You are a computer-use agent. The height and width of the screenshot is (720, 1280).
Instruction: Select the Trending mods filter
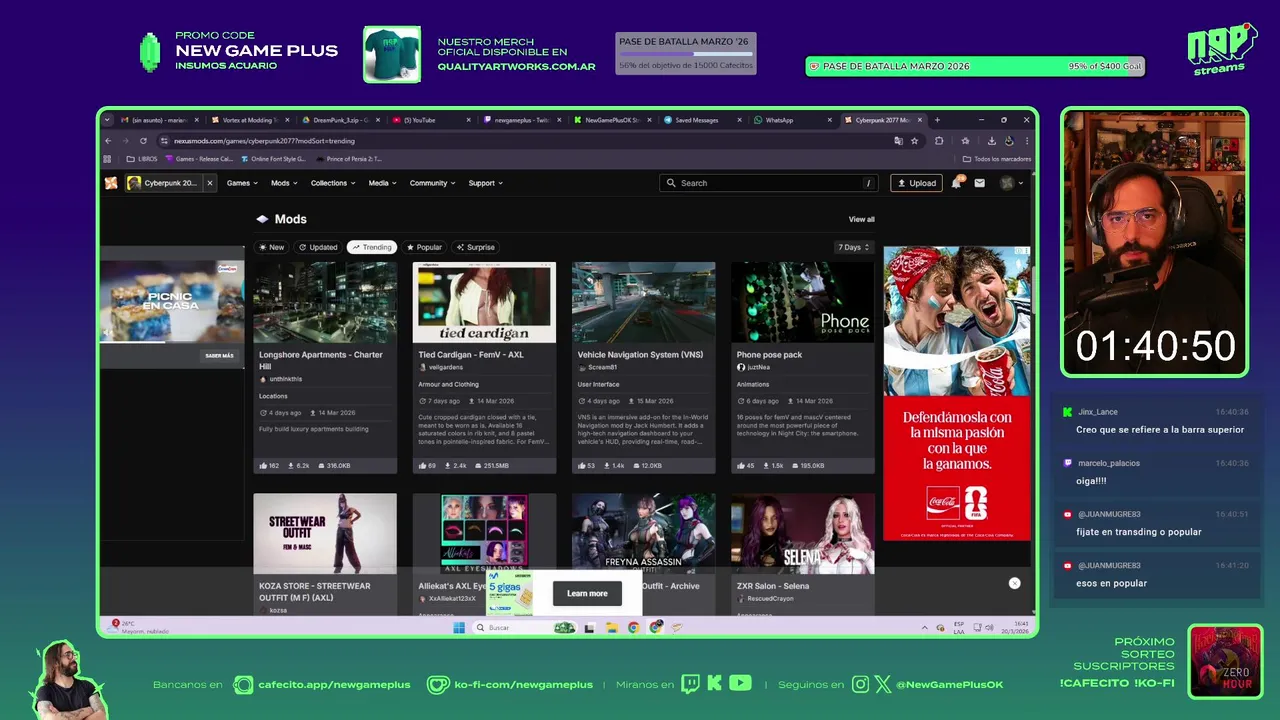[372, 247]
